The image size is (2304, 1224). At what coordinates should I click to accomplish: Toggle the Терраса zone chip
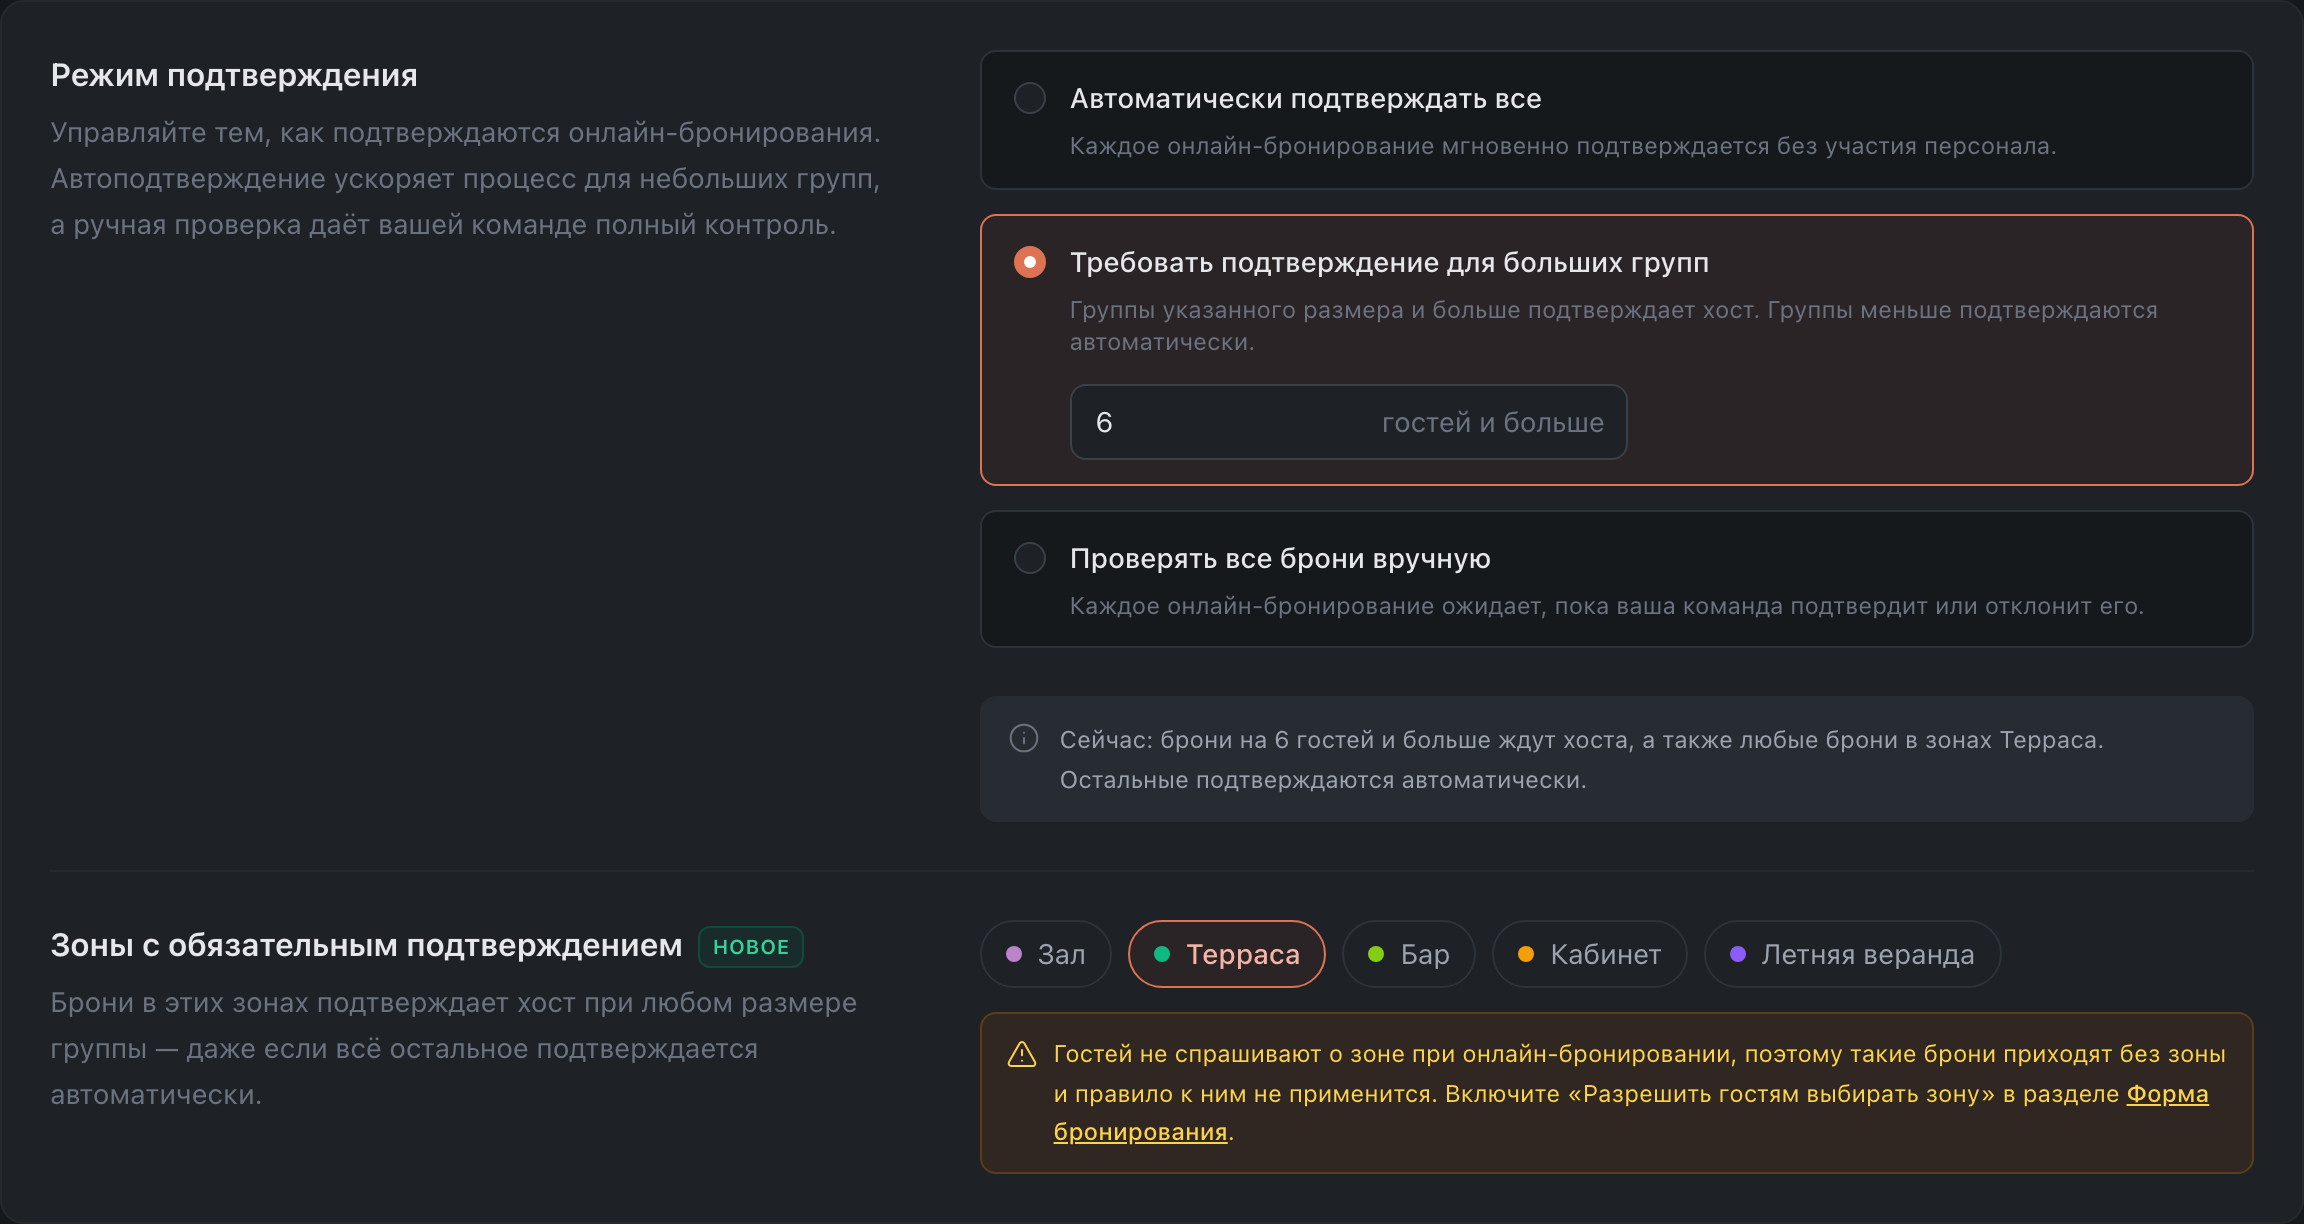pos(1226,954)
